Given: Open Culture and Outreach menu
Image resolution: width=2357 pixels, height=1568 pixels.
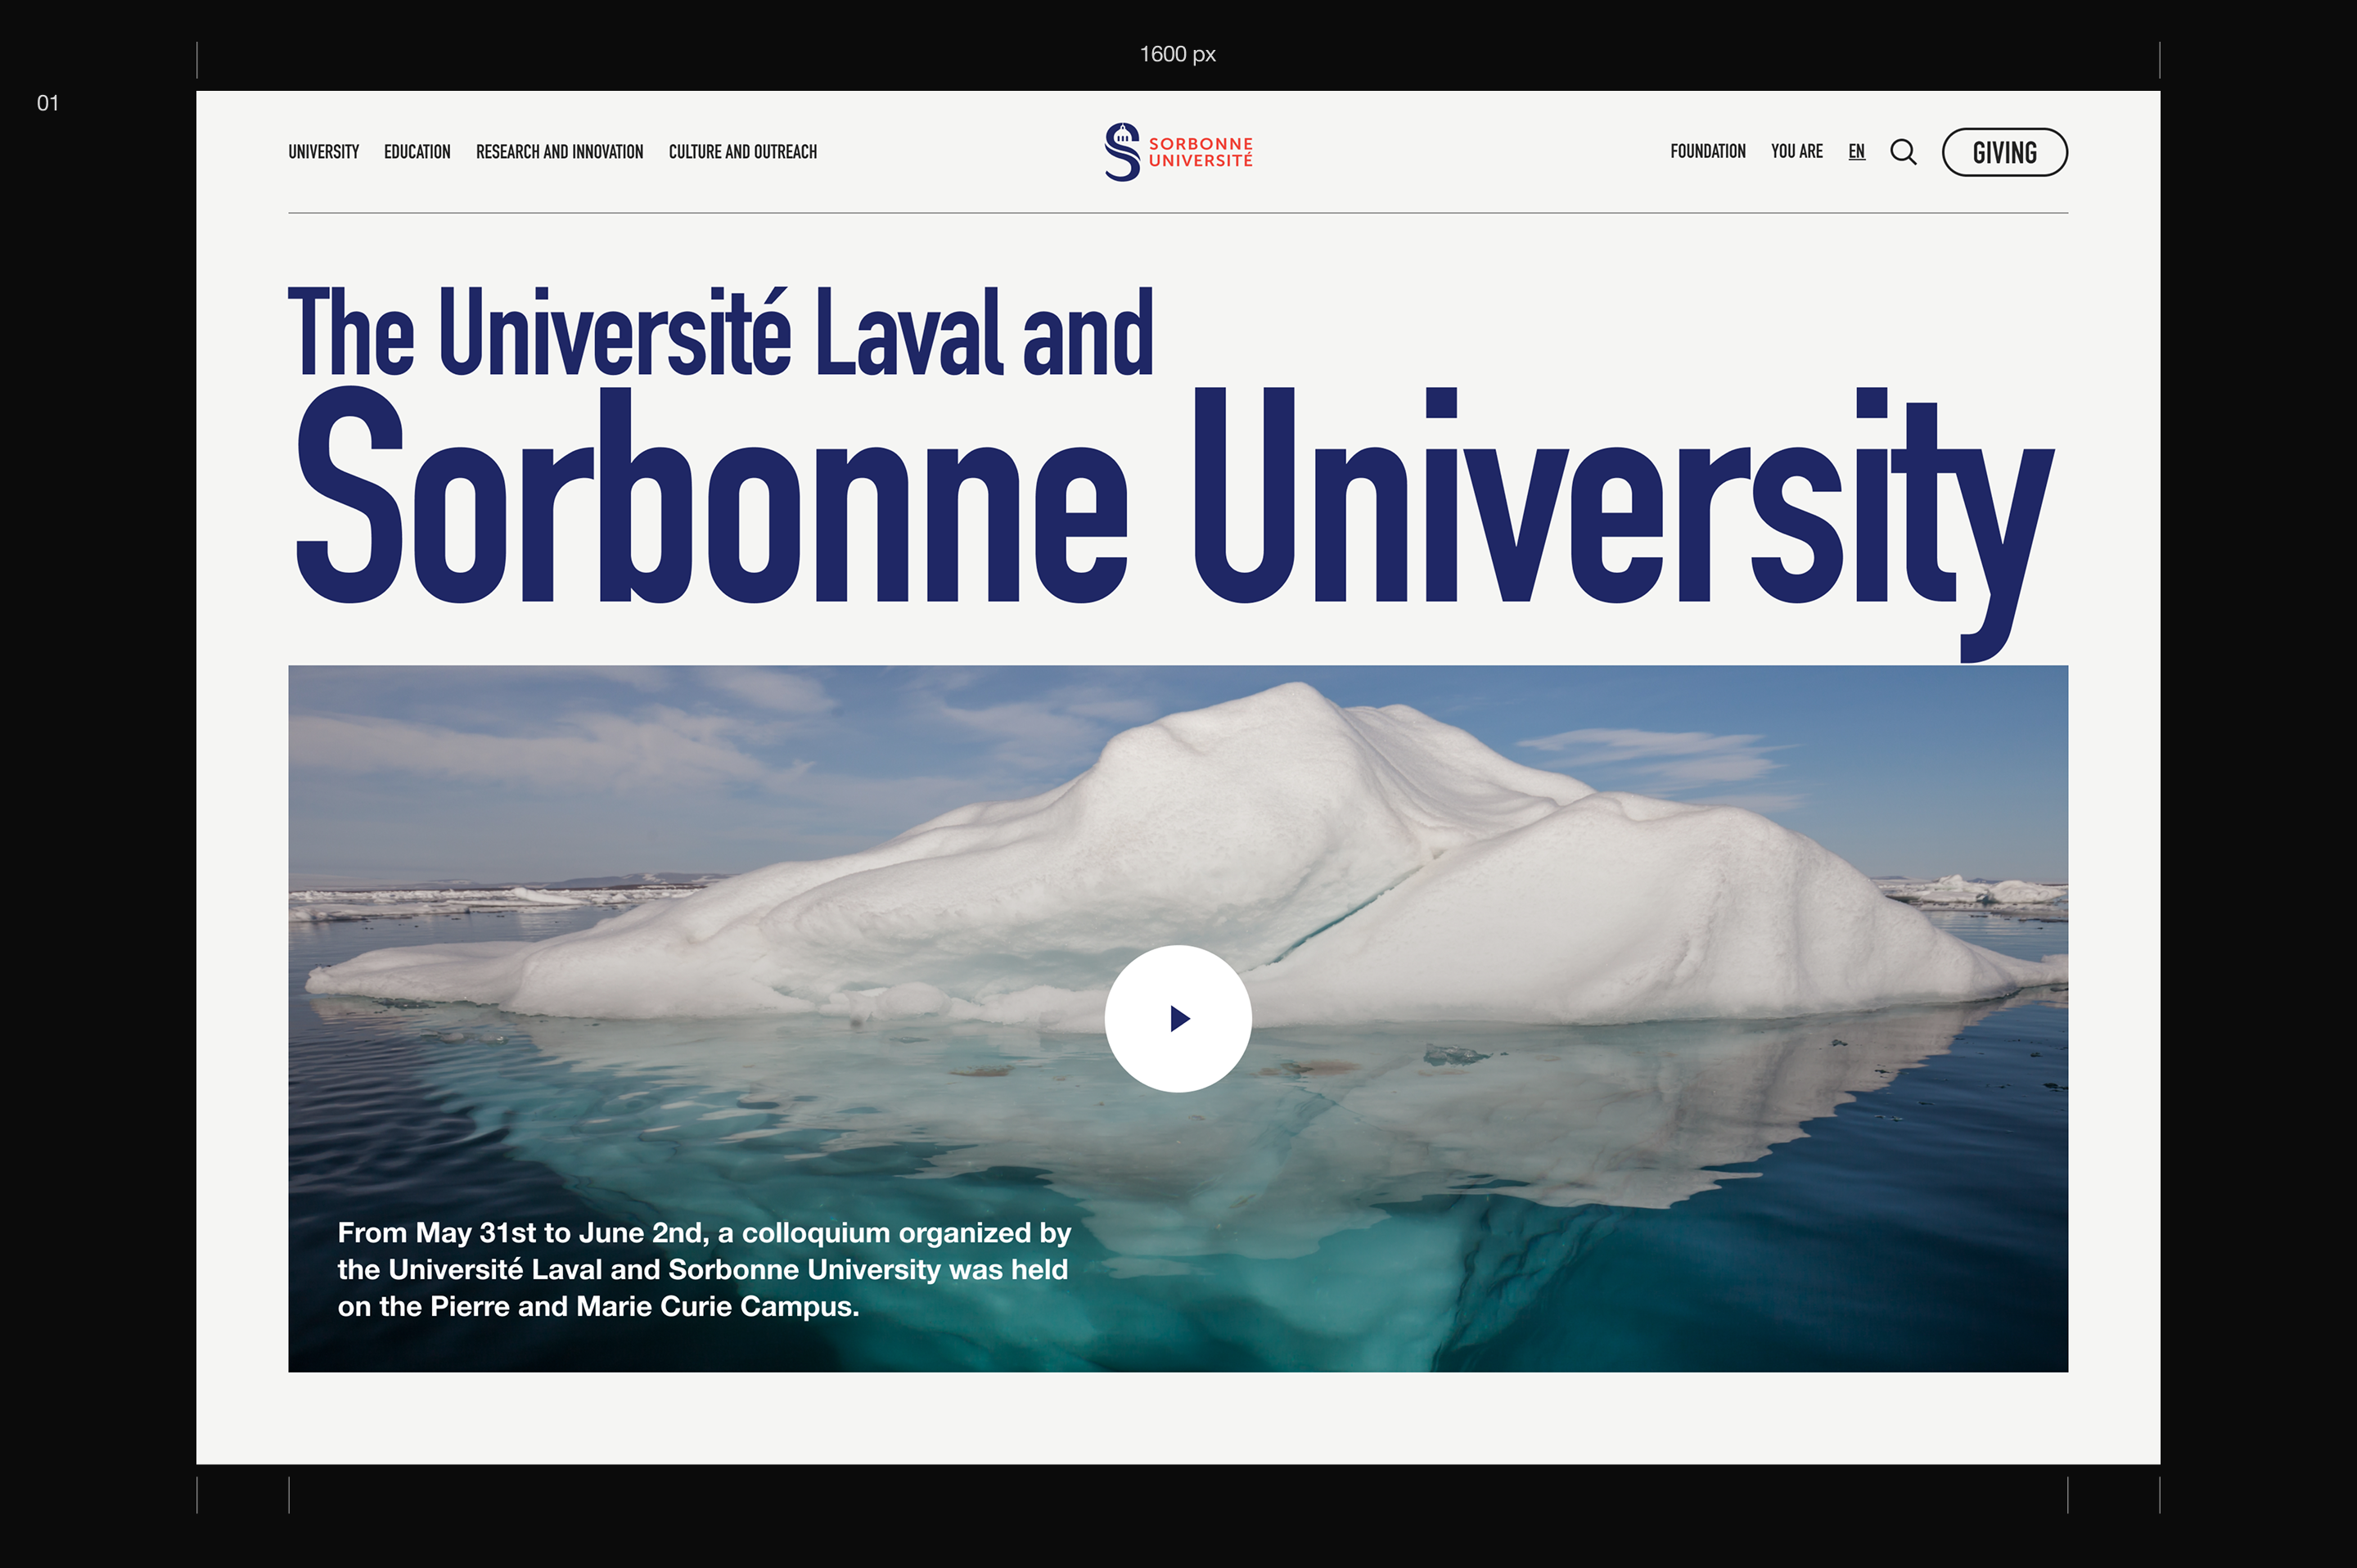Looking at the screenshot, I should click(x=742, y=152).
